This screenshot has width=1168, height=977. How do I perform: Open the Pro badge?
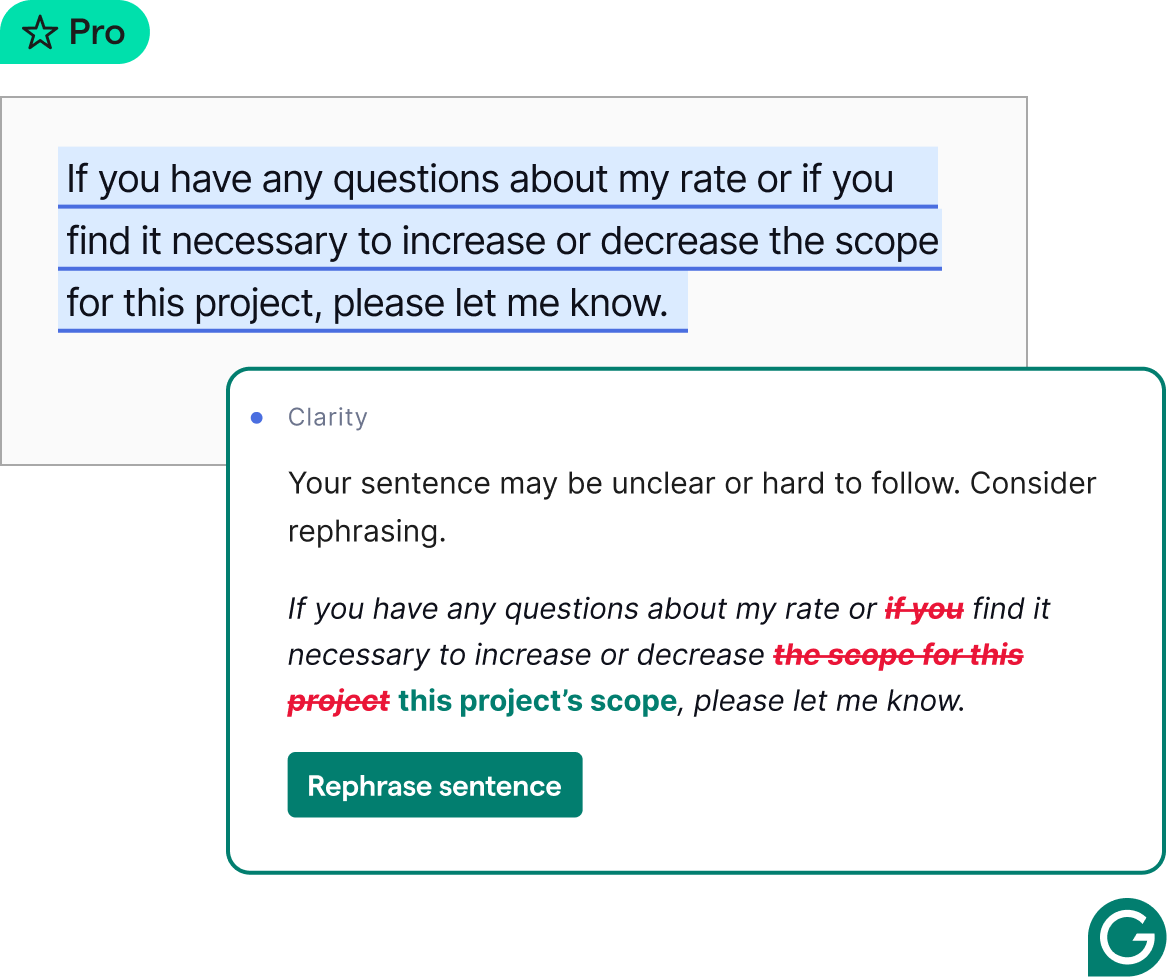coord(75,32)
